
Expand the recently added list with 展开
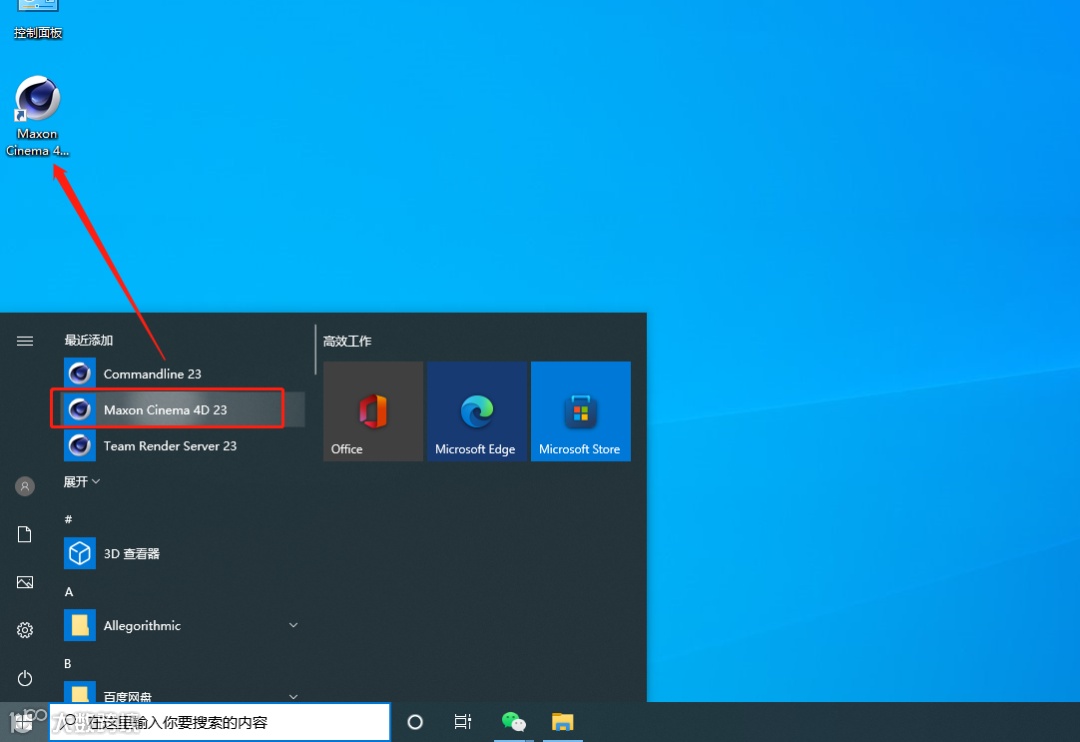coord(82,482)
